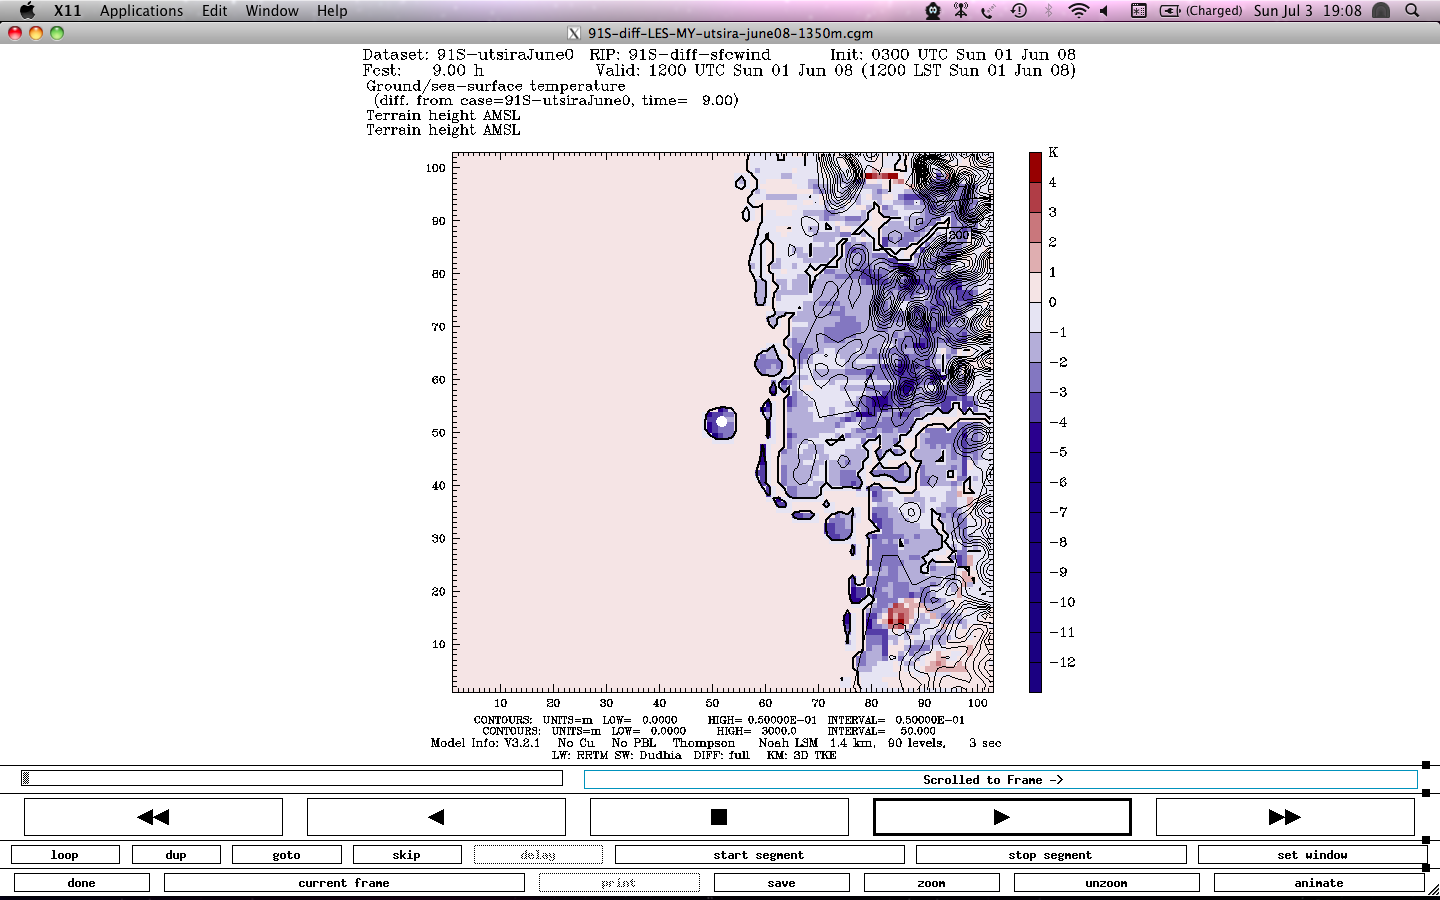Open the Spotlight search magnifier icon
The height and width of the screenshot is (900, 1440).
tap(1412, 11)
